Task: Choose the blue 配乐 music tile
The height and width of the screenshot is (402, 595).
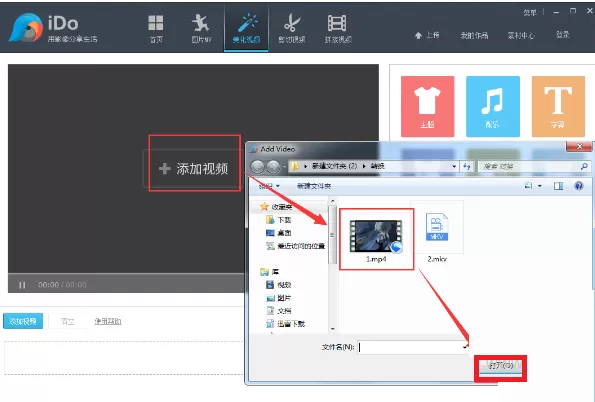Action: [493, 106]
